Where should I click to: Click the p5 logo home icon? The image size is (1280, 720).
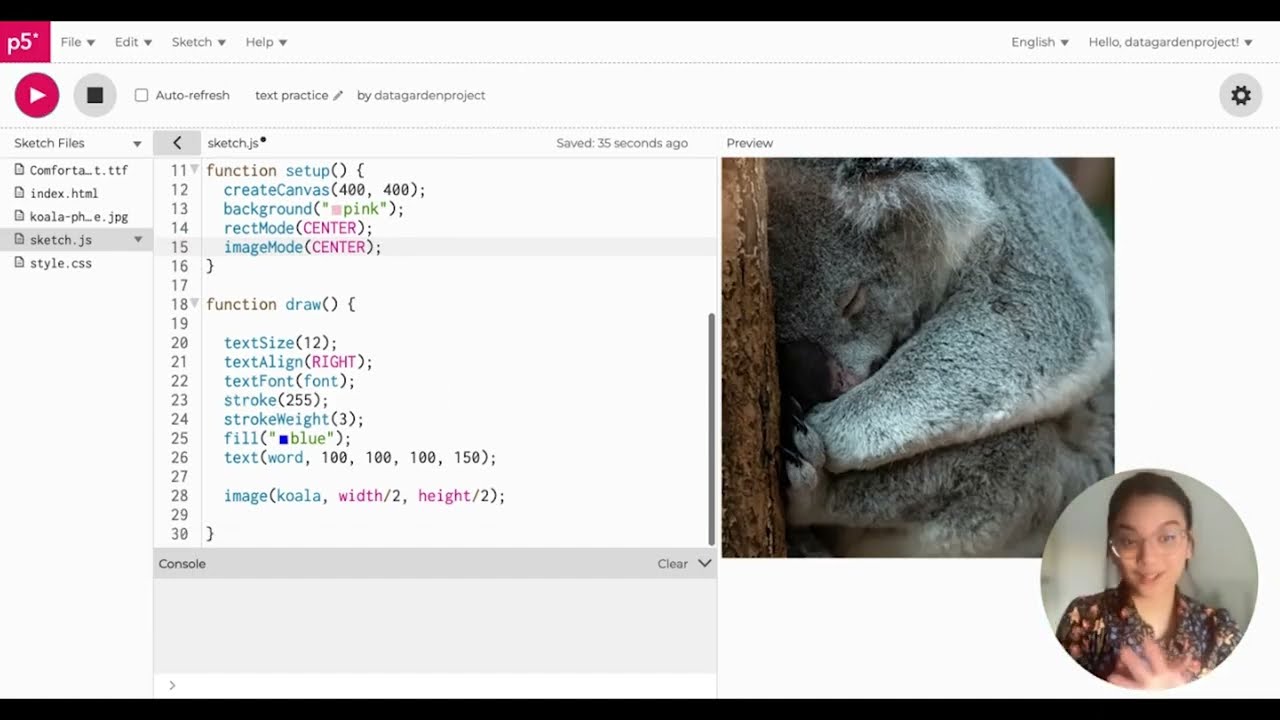[x=24, y=42]
